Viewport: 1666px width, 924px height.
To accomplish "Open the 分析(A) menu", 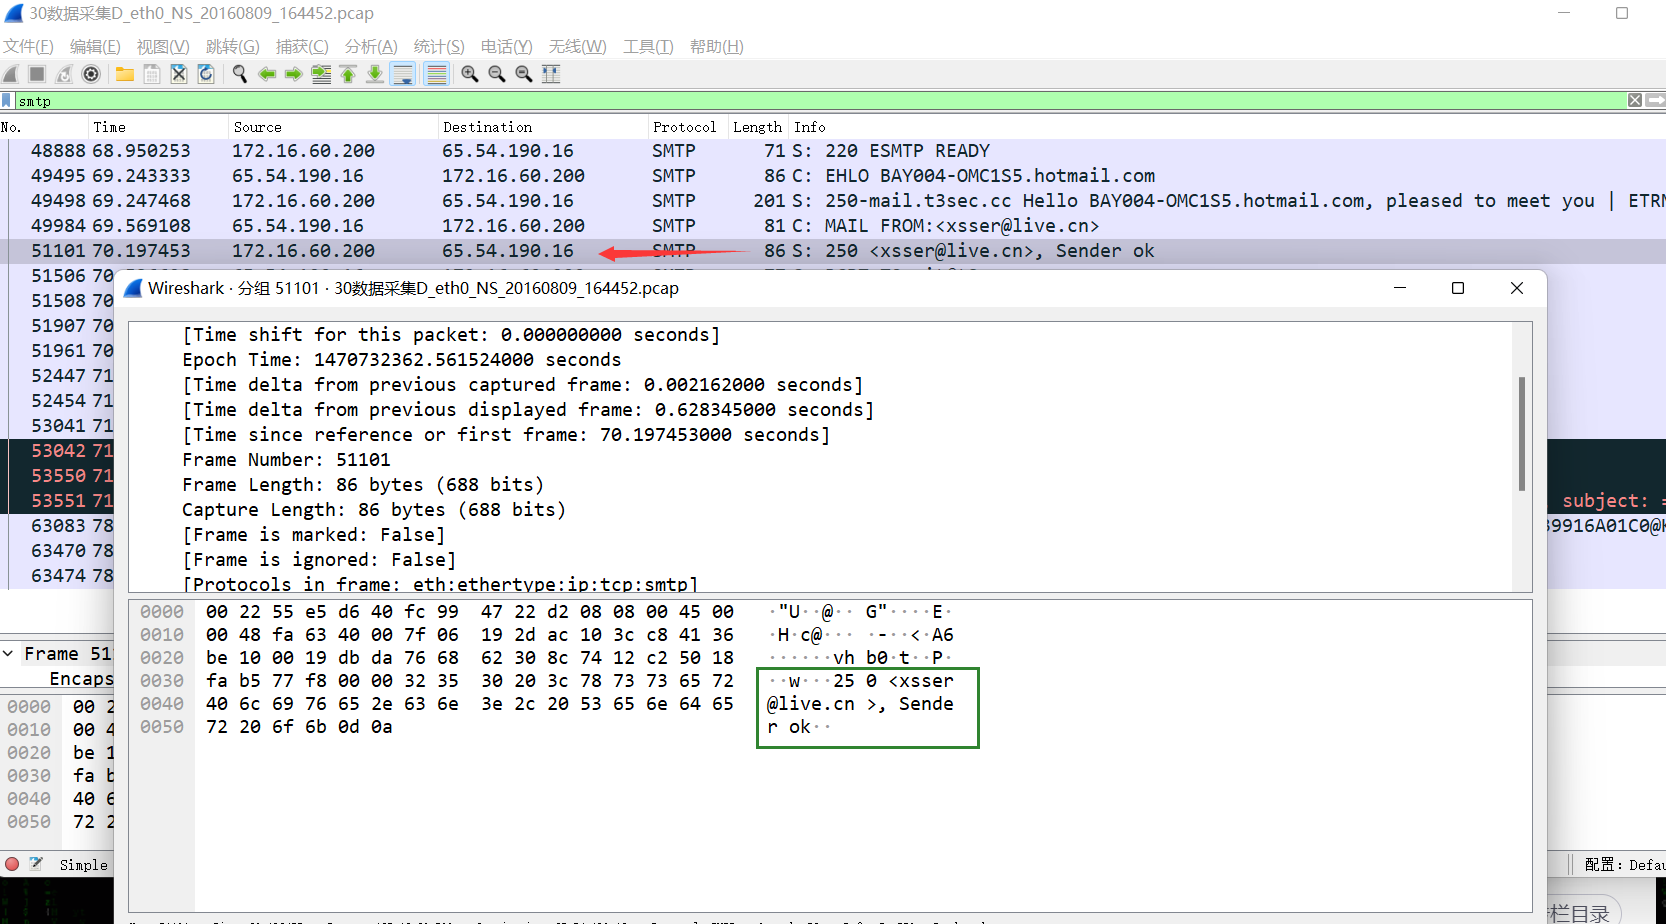I will pos(371,46).
